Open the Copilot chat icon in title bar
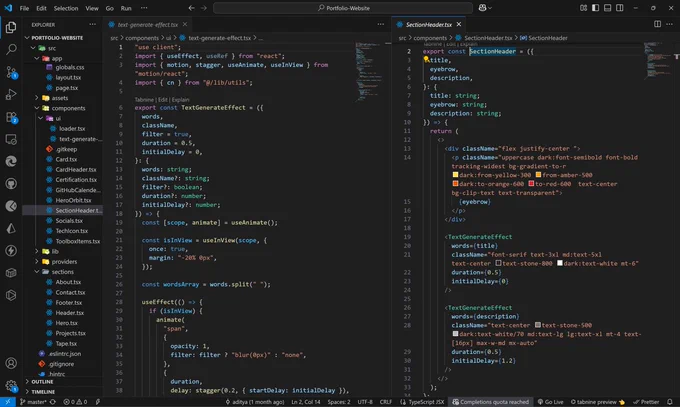This screenshot has width=680, height=407. coord(482,8)
